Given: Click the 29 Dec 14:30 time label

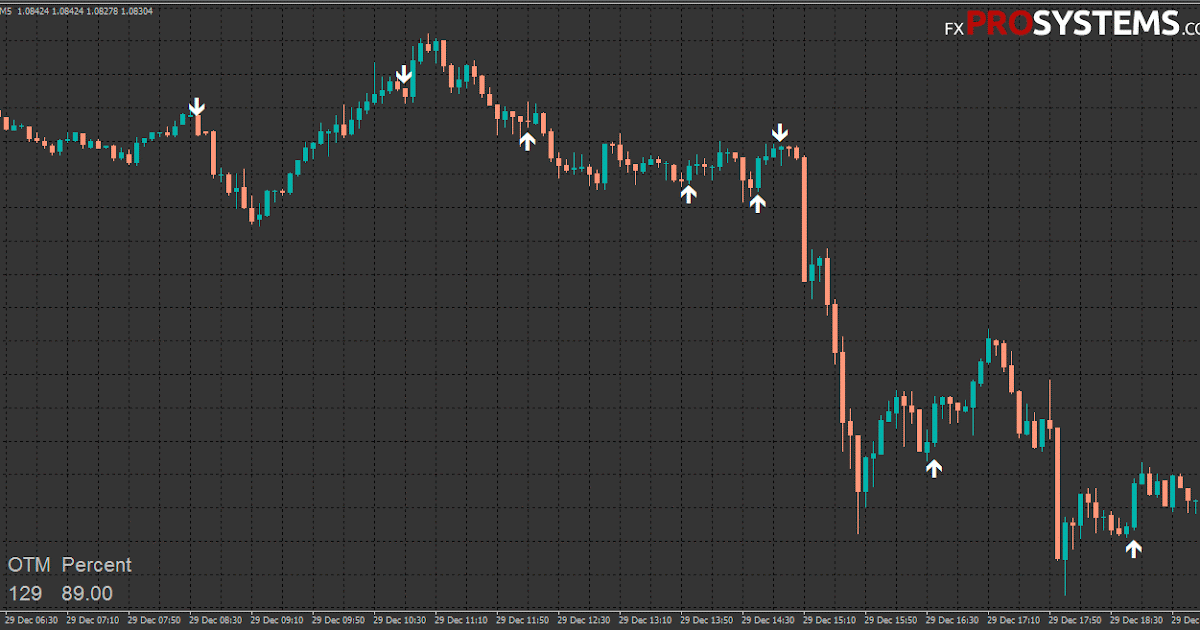Looking at the screenshot, I should pos(768,621).
